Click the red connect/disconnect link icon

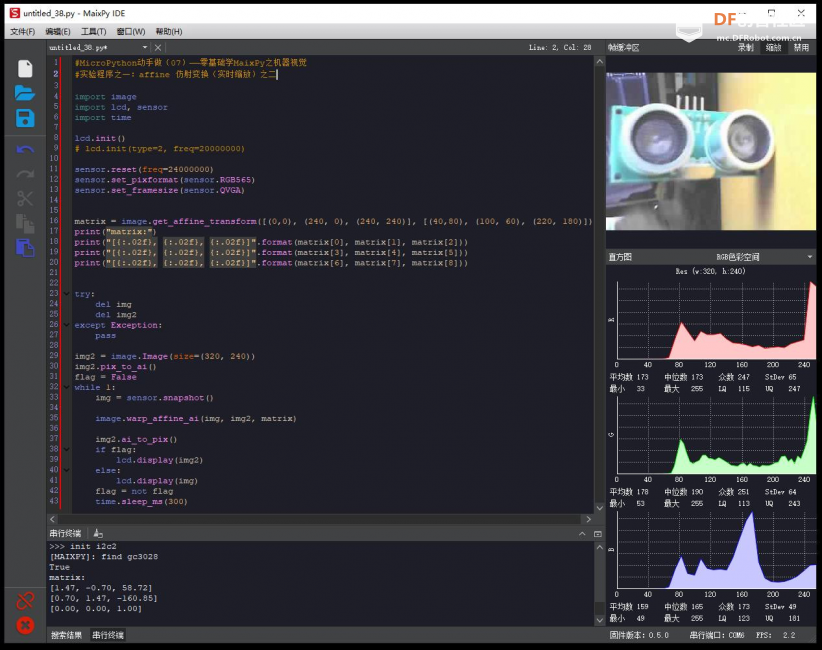click(25, 601)
